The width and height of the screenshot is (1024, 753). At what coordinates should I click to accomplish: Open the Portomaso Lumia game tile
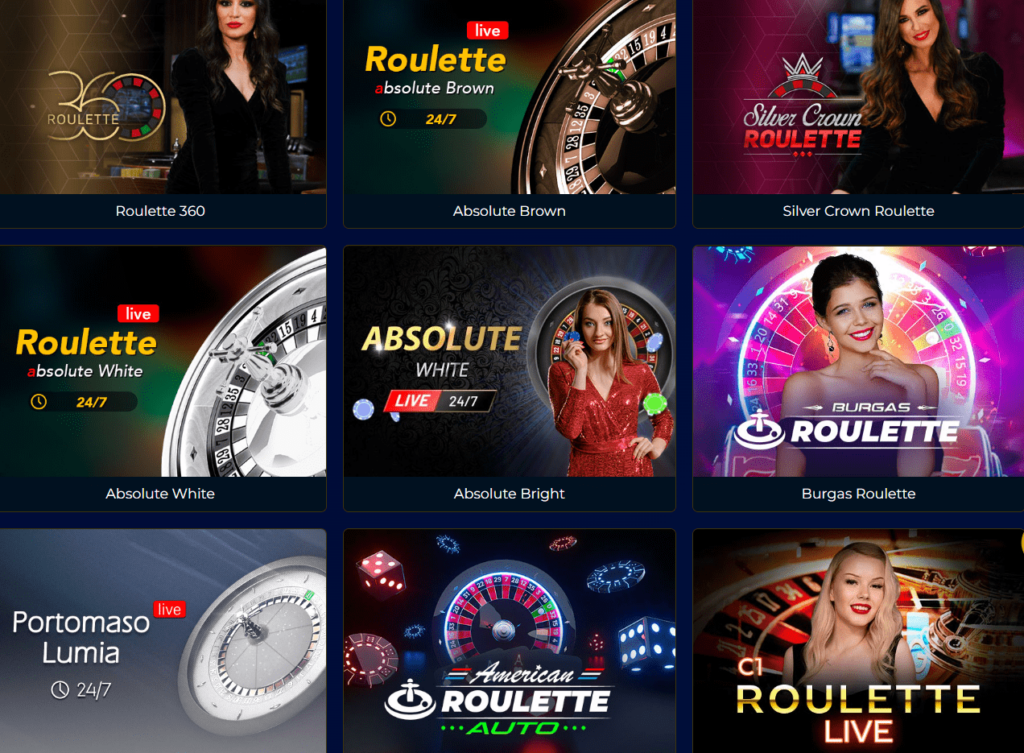pyautogui.click(x=163, y=641)
